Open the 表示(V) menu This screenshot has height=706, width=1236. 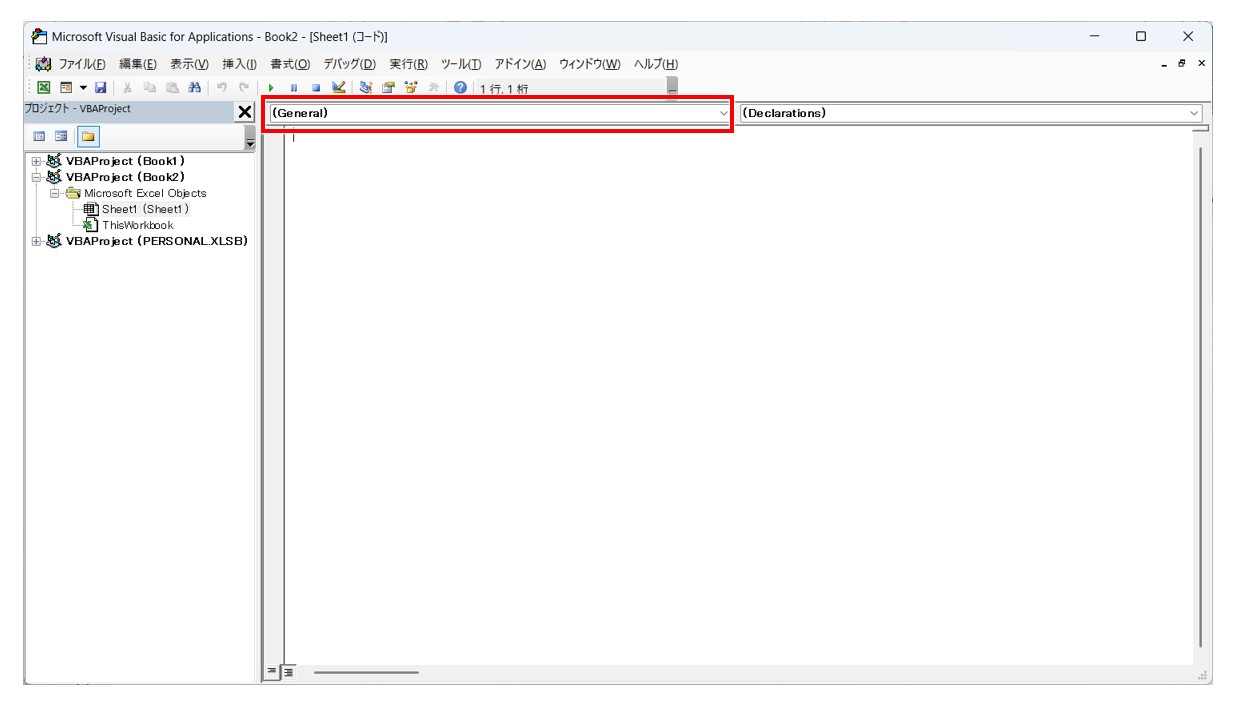pyautogui.click(x=189, y=64)
